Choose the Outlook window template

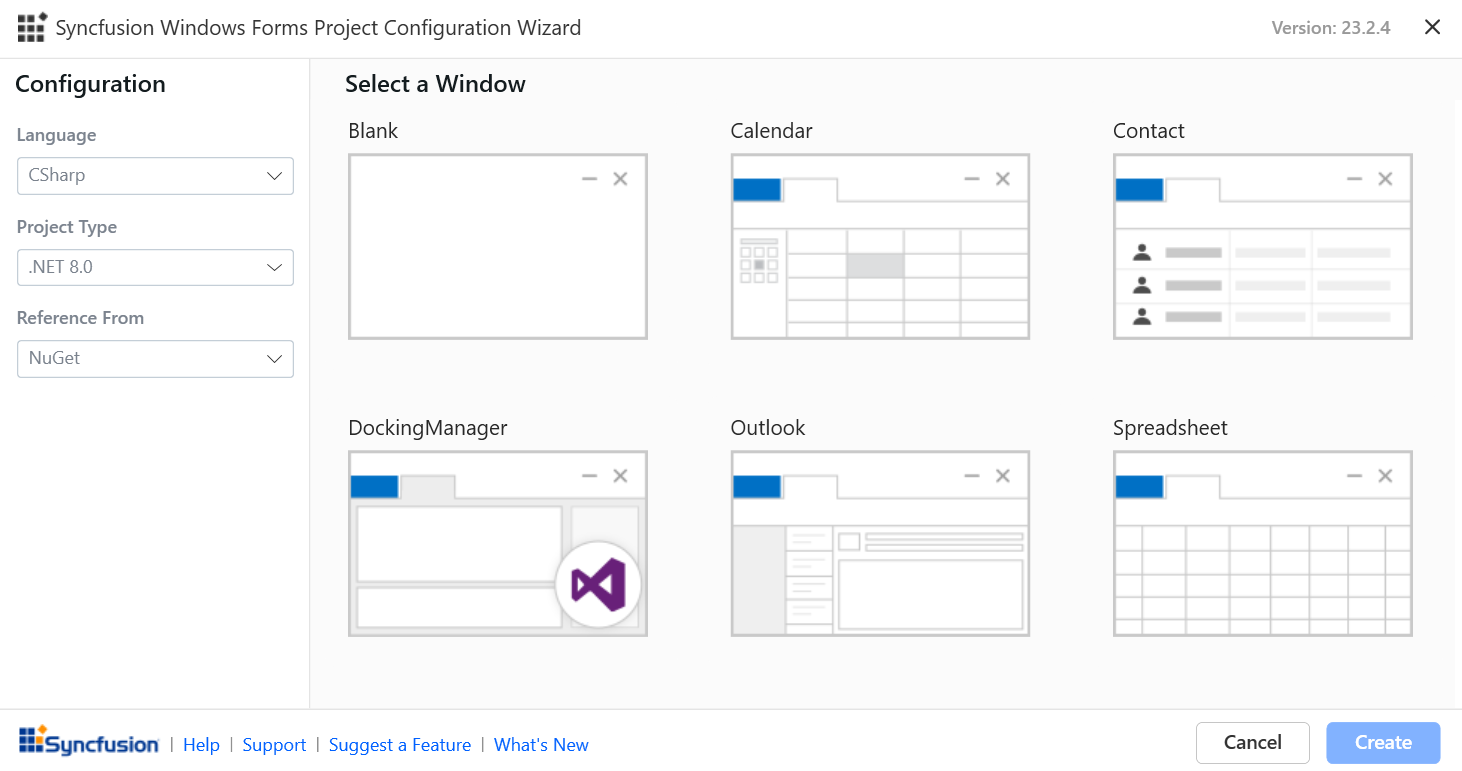click(x=880, y=543)
